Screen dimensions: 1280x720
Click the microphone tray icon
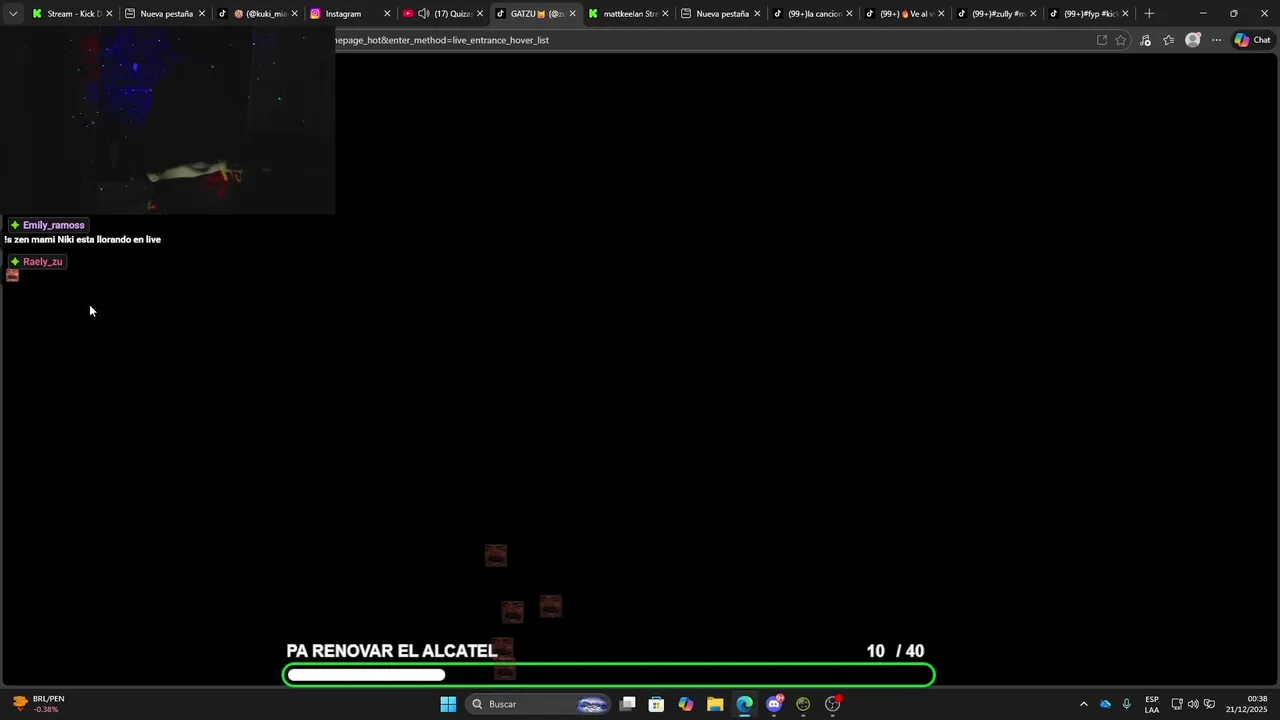pyautogui.click(x=1126, y=704)
